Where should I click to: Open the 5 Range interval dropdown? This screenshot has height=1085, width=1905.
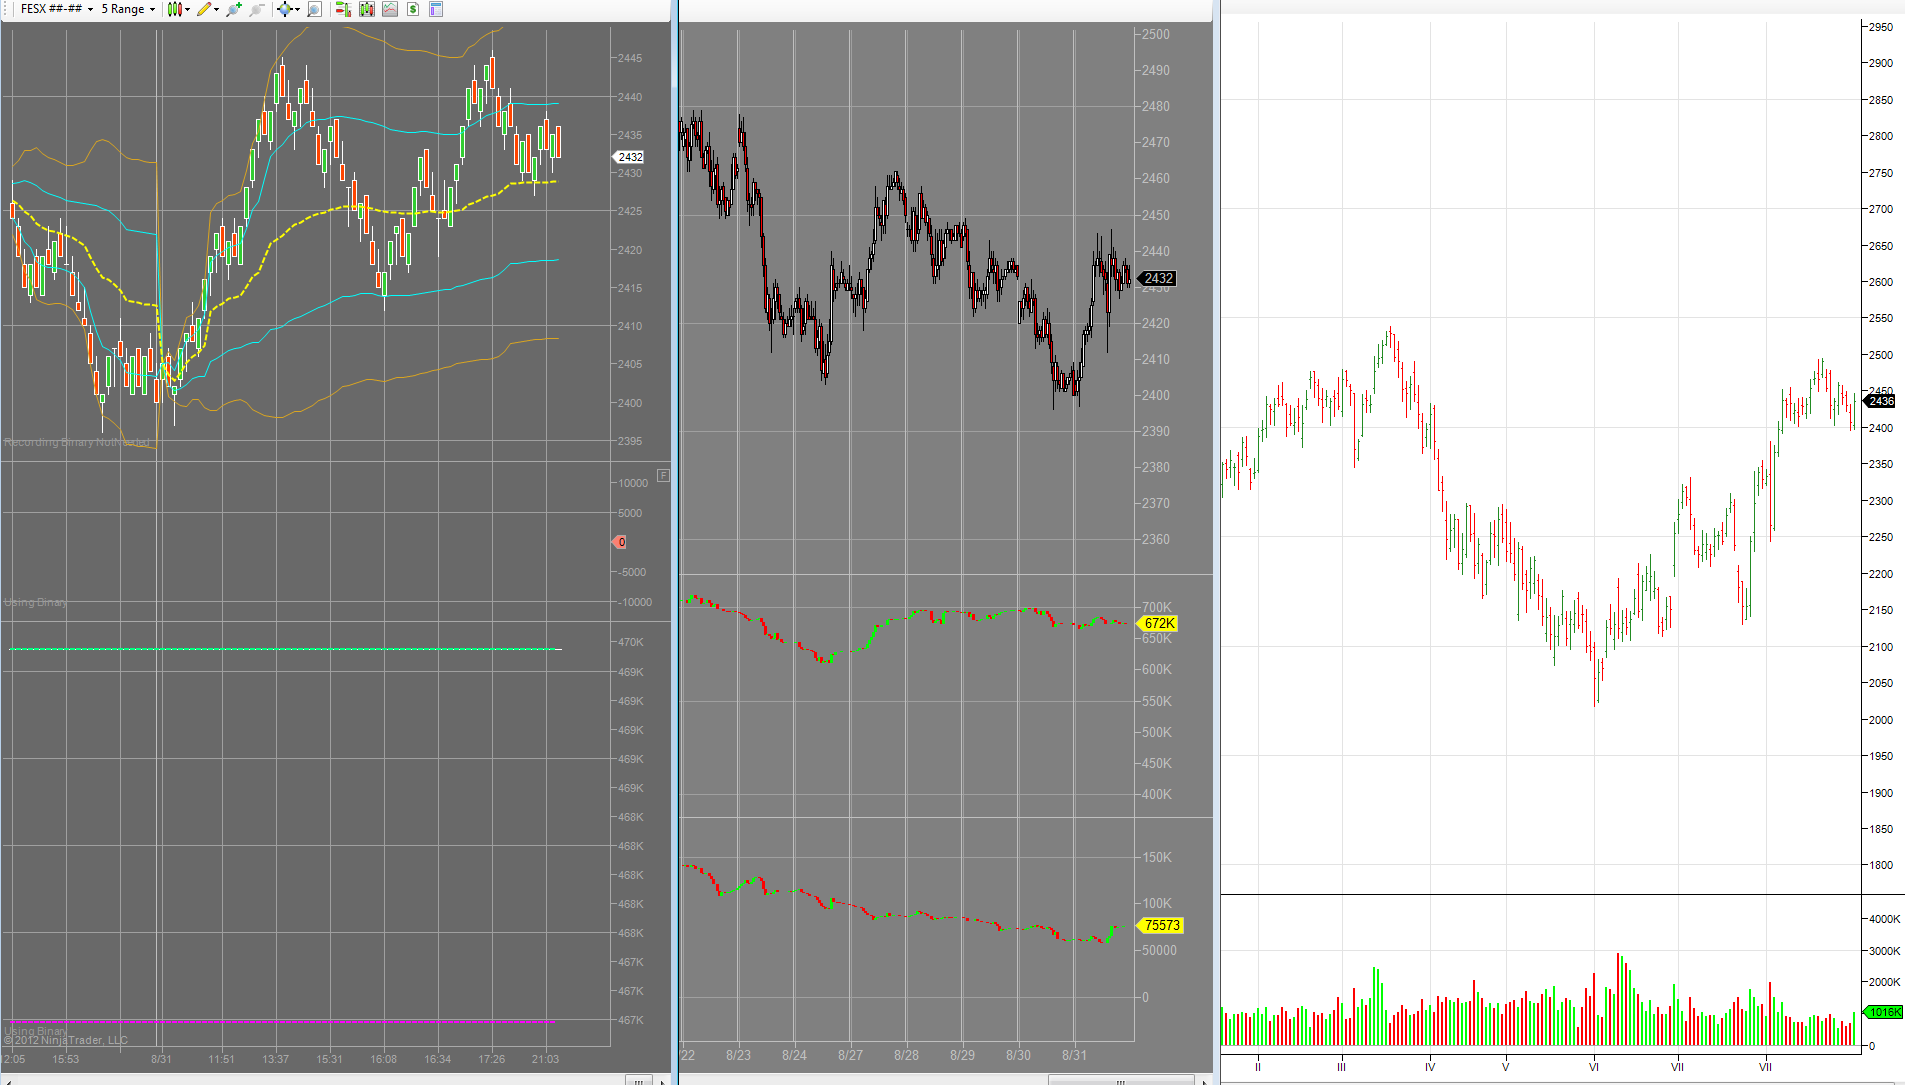click(x=128, y=9)
